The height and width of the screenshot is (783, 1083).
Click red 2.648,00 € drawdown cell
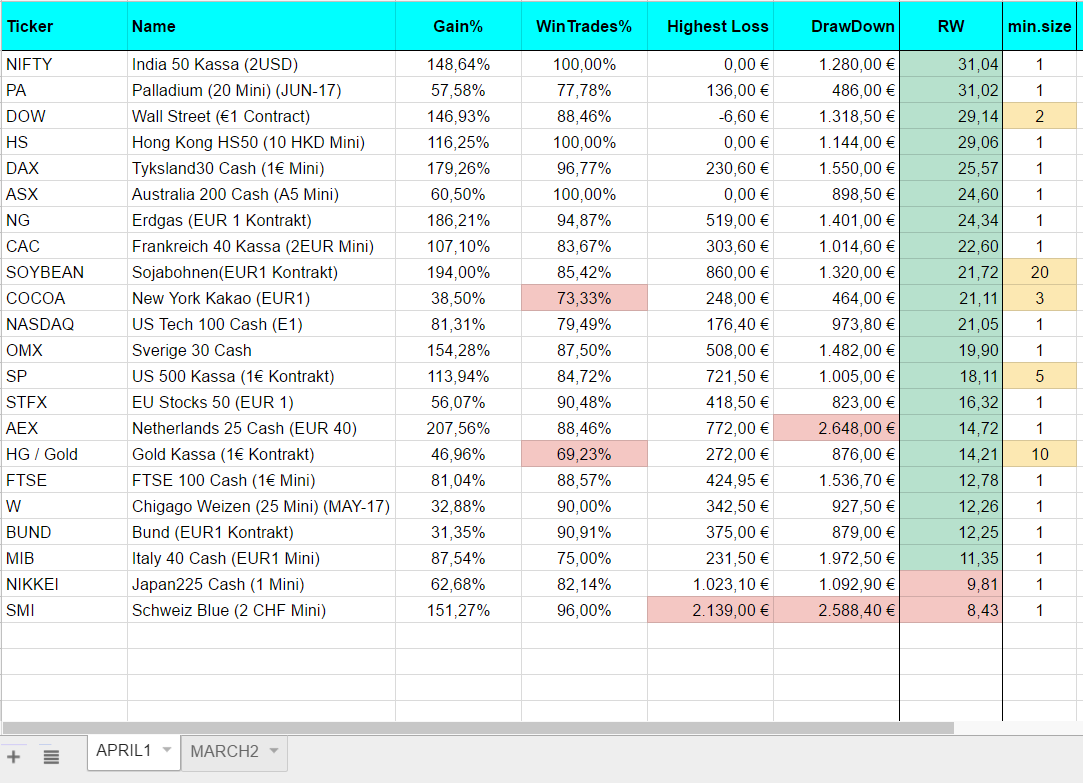(x=836, y=428)
